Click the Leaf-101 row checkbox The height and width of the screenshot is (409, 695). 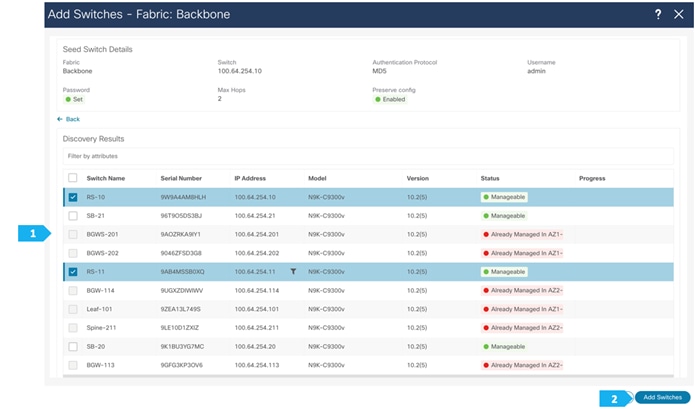[73, 309]
